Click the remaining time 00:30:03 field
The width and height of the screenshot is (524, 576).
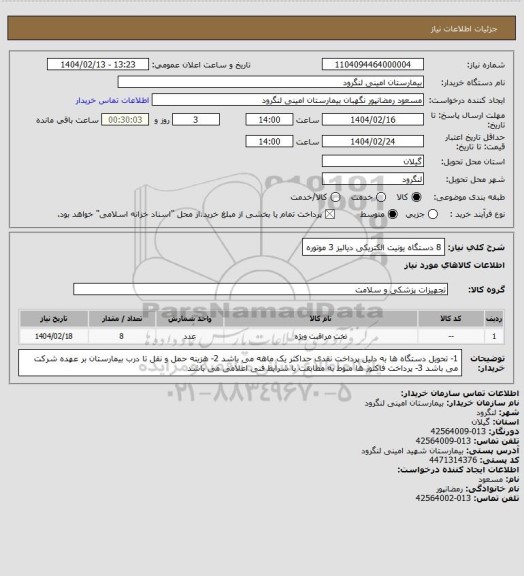click(125, 120)
